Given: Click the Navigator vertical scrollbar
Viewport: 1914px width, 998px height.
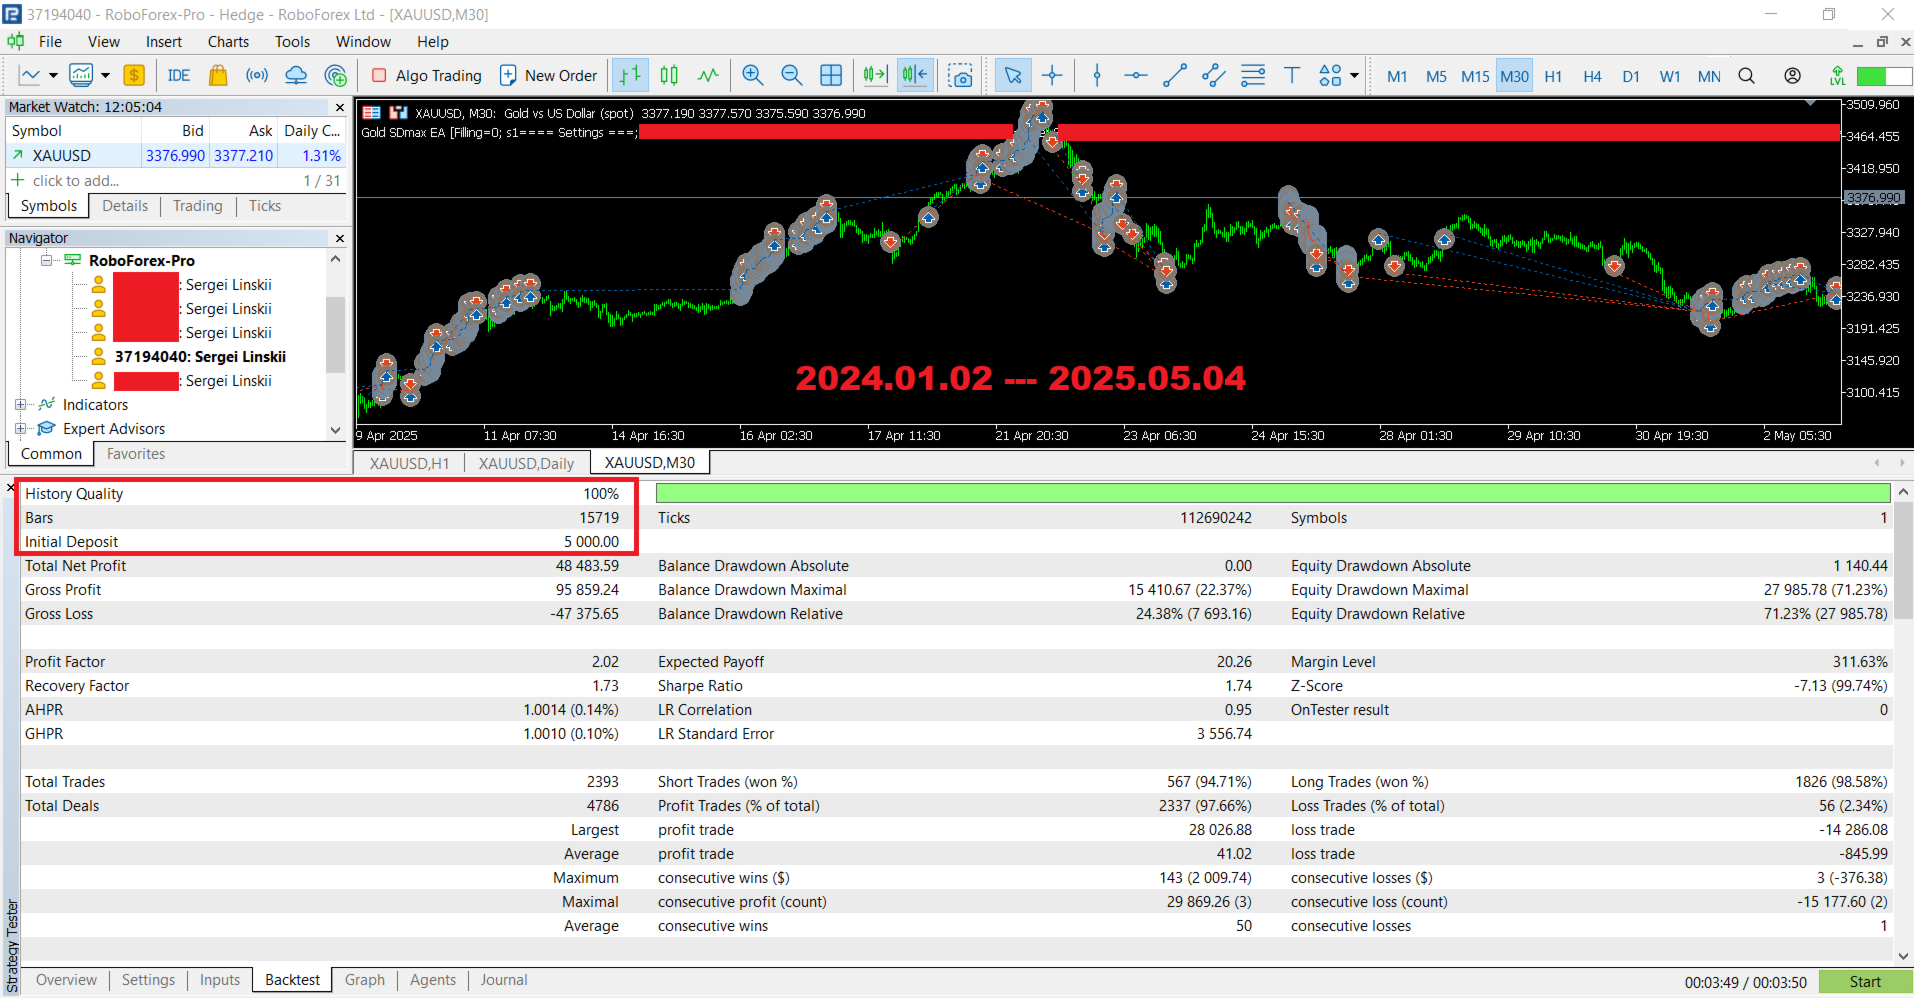Looking at the screenshot, I should (x=336, y=335).
